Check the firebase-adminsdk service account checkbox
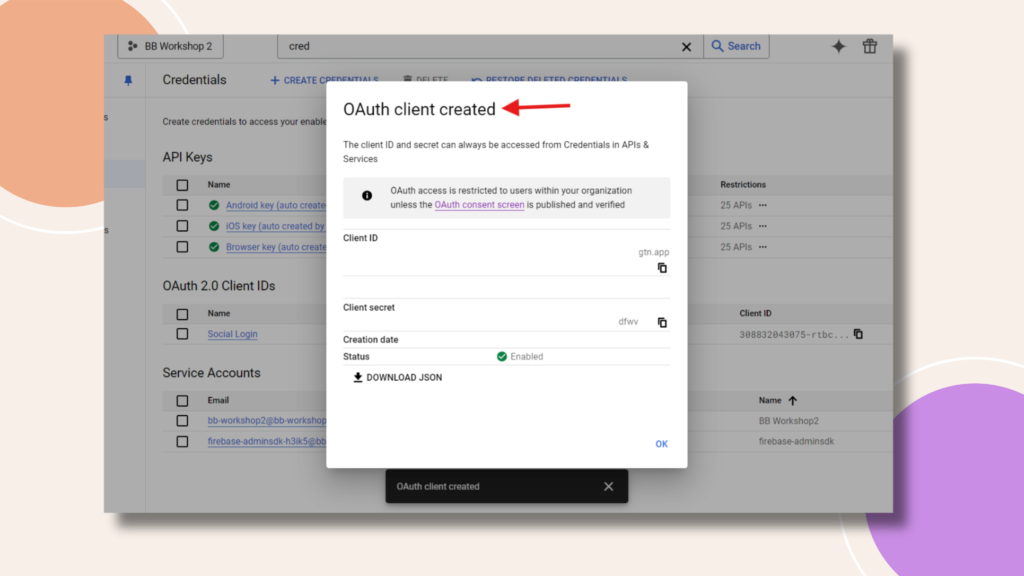The image size is (1024, 576). (x=182, y=442)
